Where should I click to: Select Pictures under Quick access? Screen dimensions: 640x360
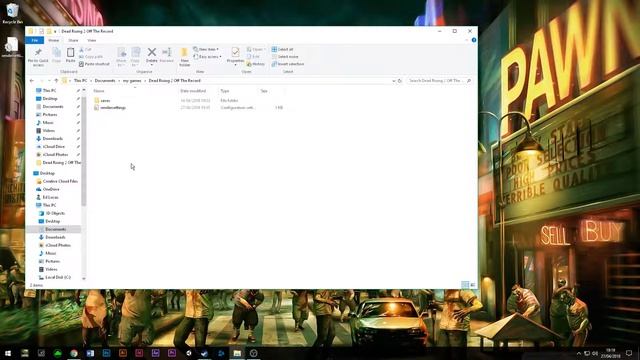50,115
